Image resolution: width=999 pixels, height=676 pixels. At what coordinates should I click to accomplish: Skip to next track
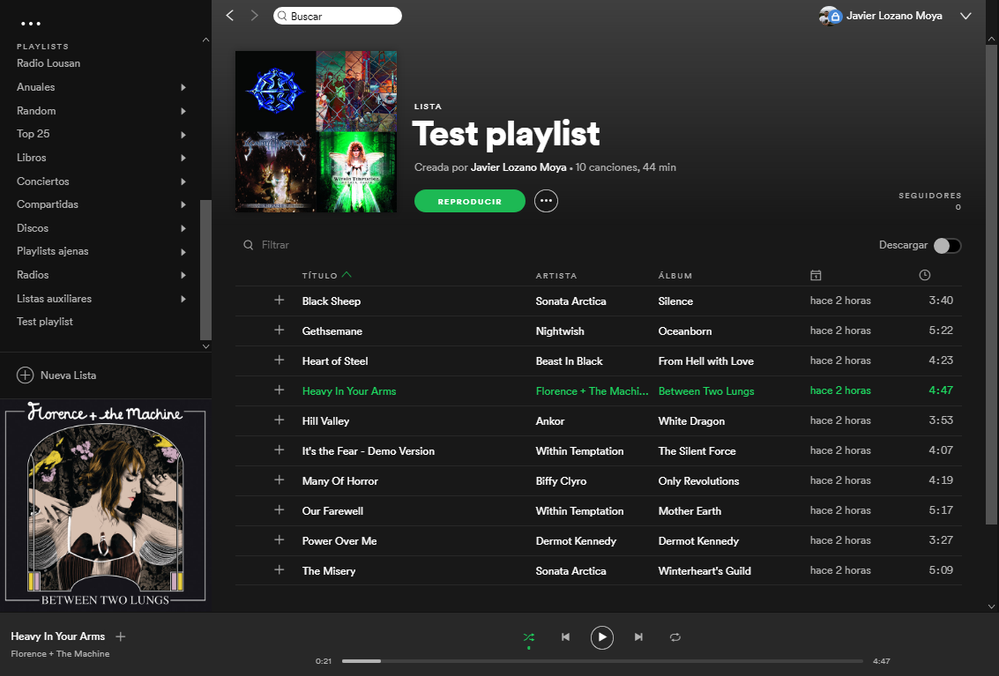pyautogui.click(x=638, y=637)
